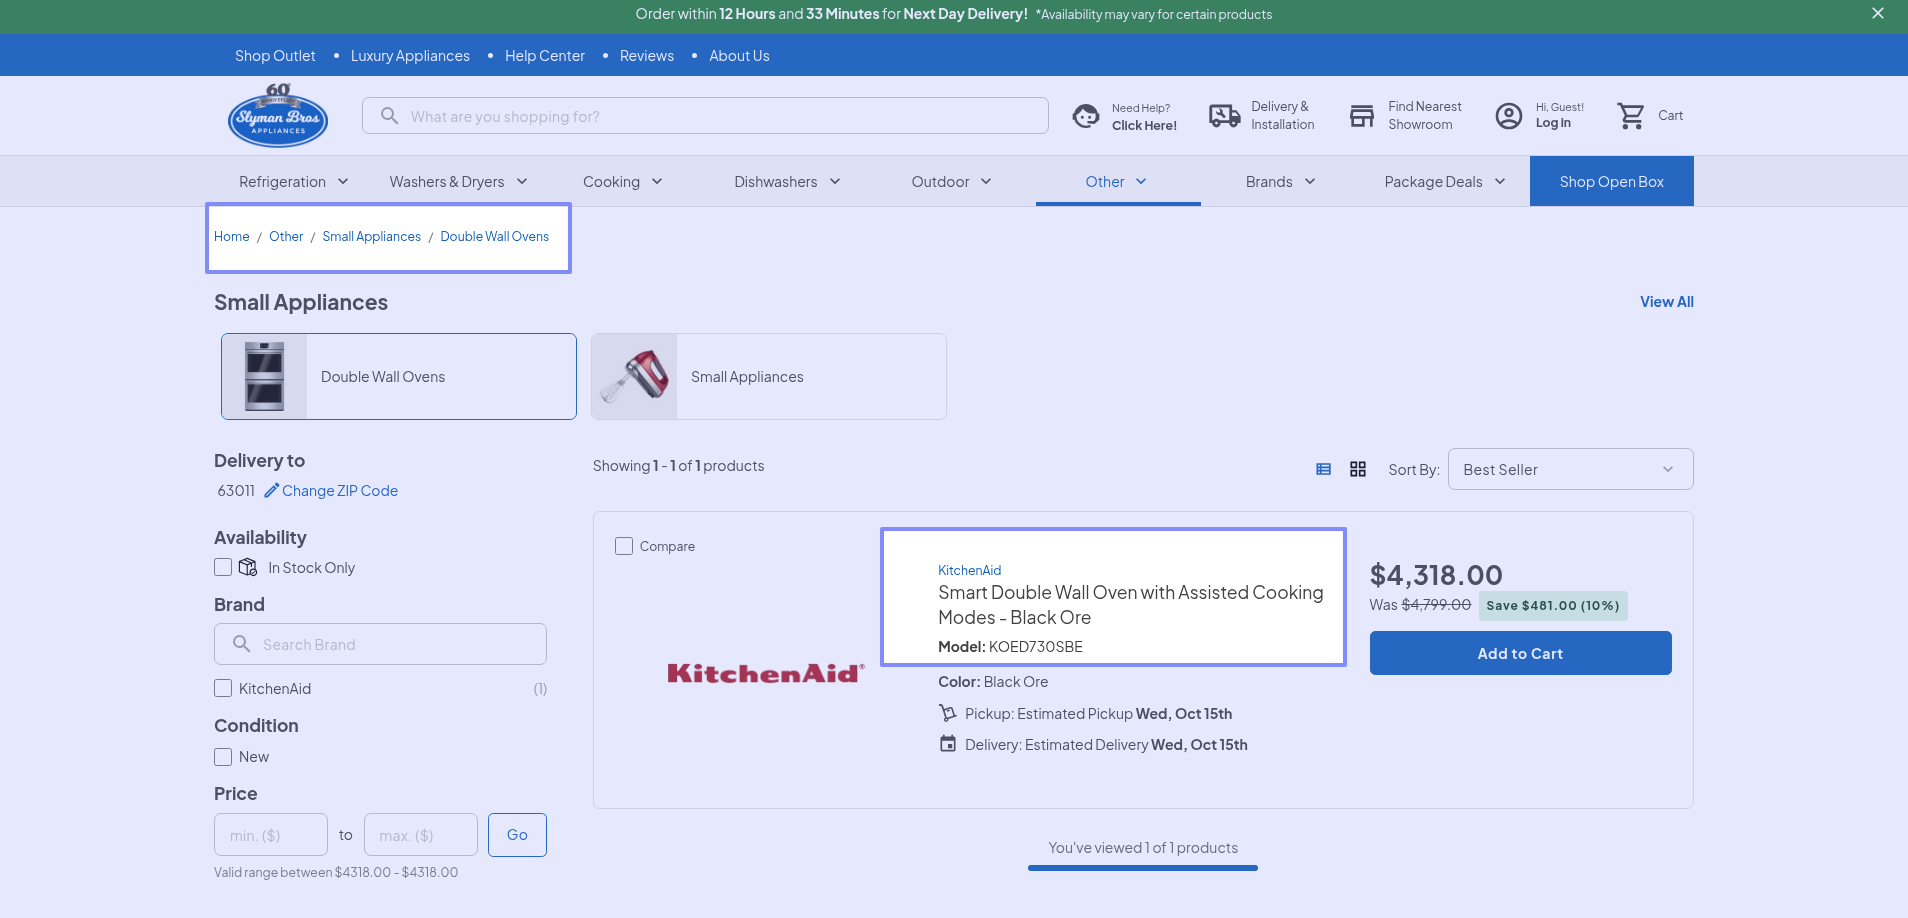1908x918 pixels.
Task: Enable the In Stock Only filter
Action: 223,567
